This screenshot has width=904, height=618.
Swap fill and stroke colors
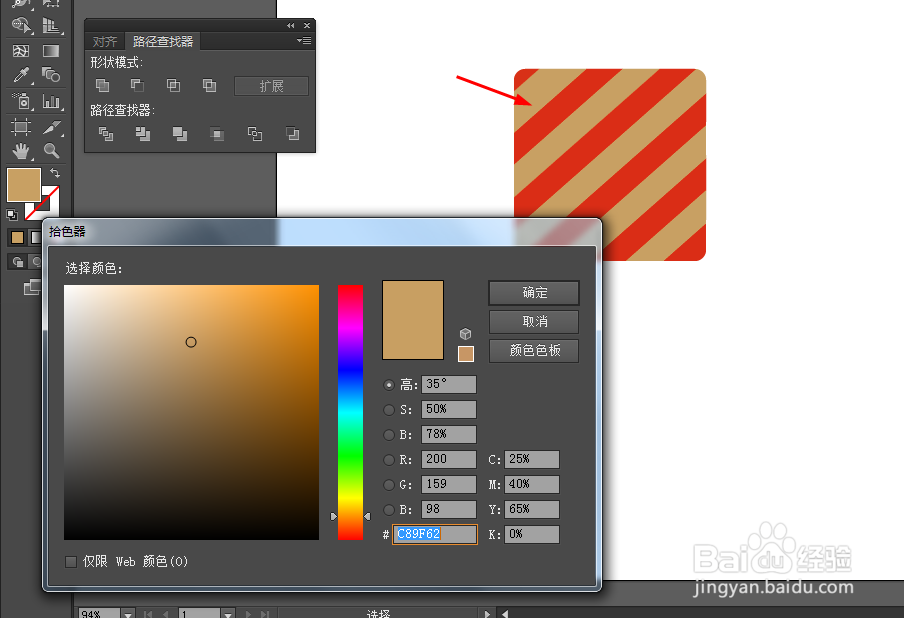pyautogui.click(x=55, y=172)
